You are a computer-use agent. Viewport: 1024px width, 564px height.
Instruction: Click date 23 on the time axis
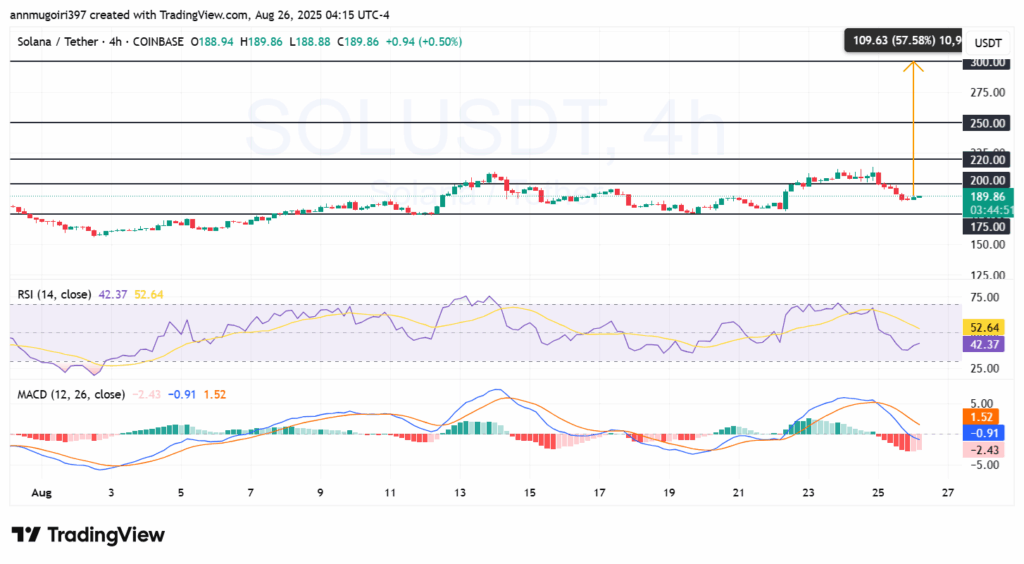(x=808, y=493)
